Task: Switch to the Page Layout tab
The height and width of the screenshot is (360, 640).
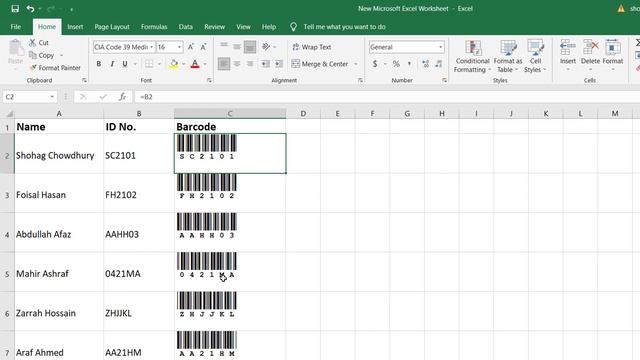Action: pyautogui.click(x=112, y=27)
